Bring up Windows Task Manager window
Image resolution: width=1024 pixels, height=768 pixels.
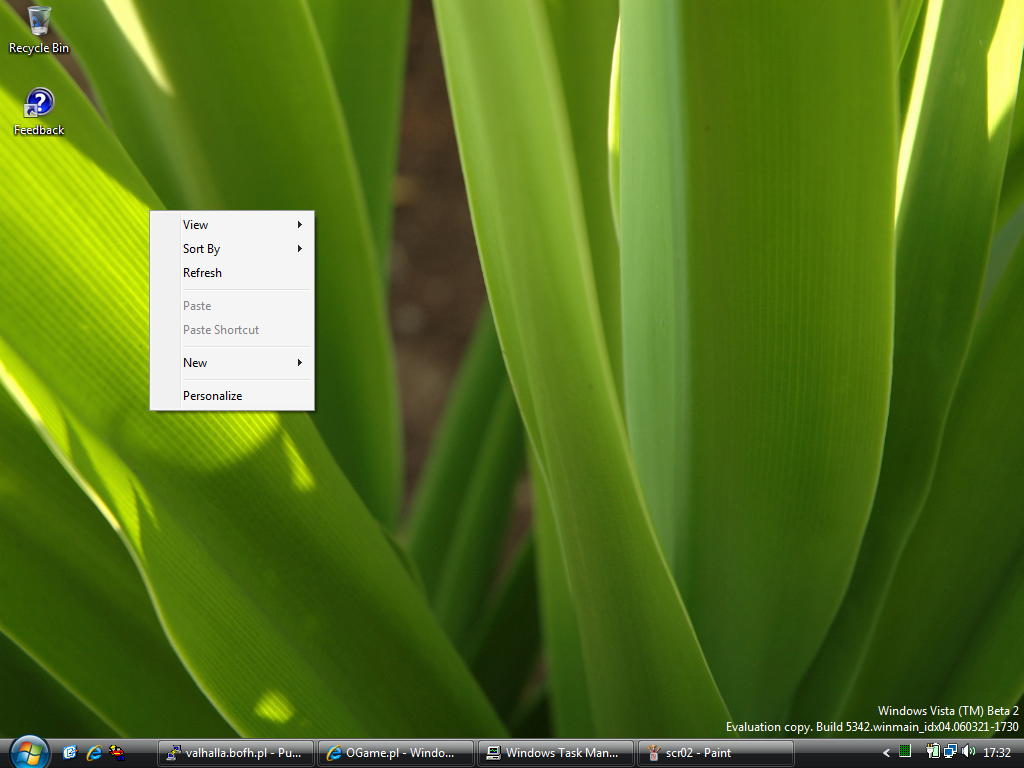tap(556, 753)
